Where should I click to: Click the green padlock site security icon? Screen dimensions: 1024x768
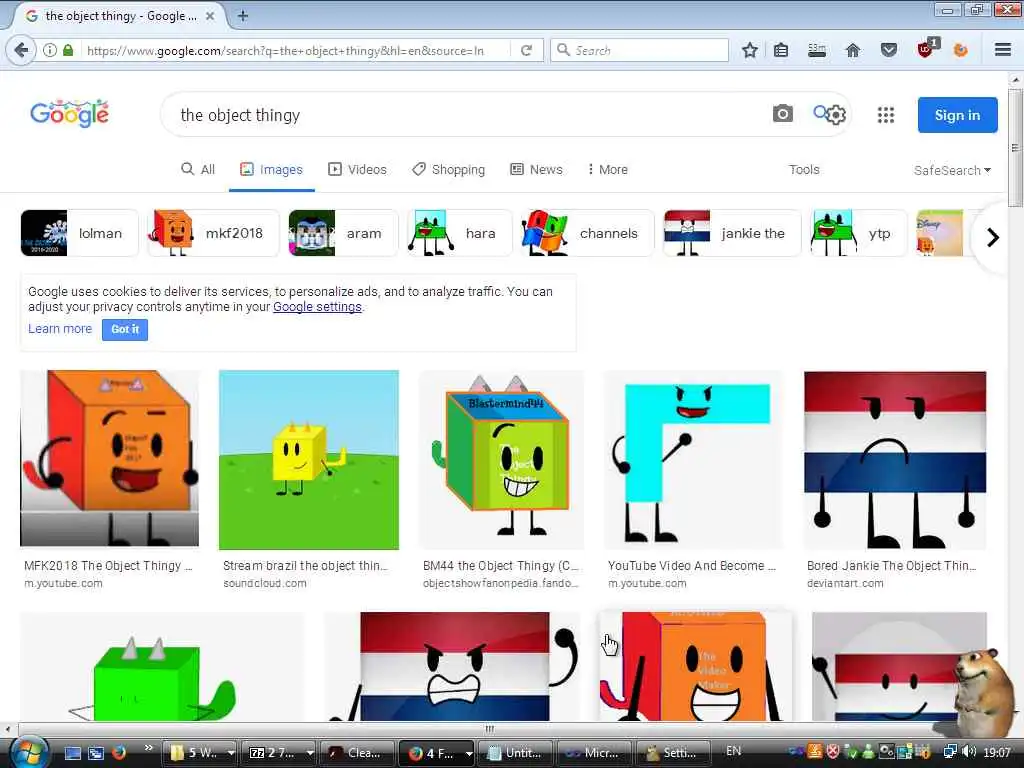68,50
